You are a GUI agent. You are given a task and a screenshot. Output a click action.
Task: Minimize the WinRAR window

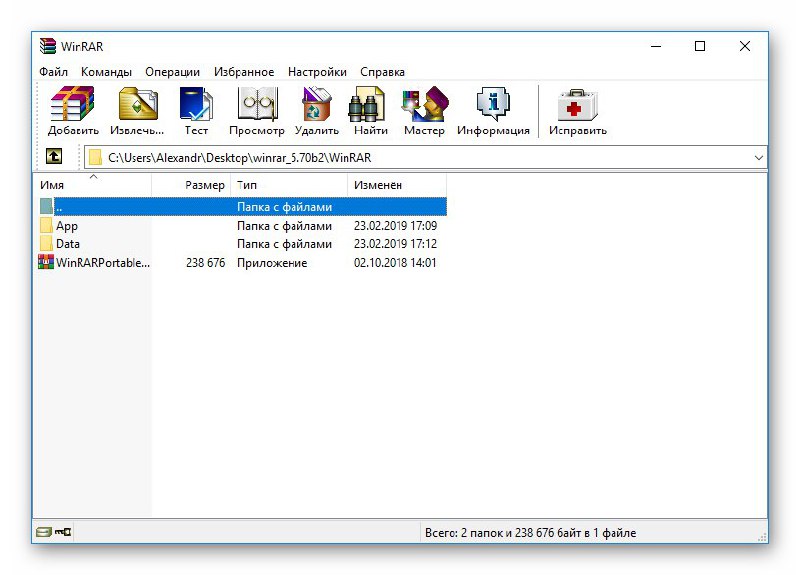[x=656, y=46]
